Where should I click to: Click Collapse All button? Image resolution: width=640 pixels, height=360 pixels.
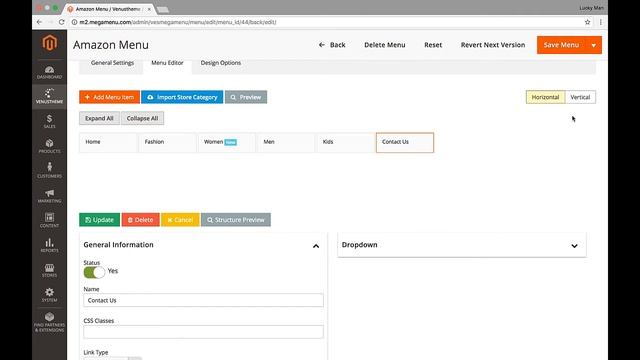pos(142,118)
